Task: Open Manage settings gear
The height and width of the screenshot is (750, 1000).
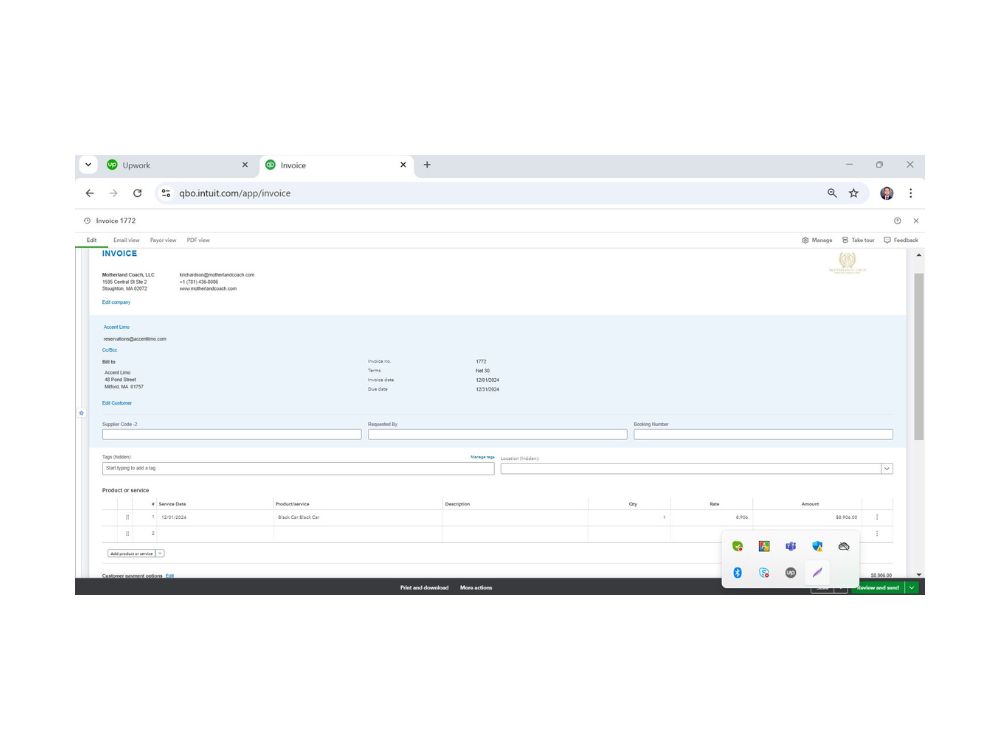Action: (x=817, y=240)
